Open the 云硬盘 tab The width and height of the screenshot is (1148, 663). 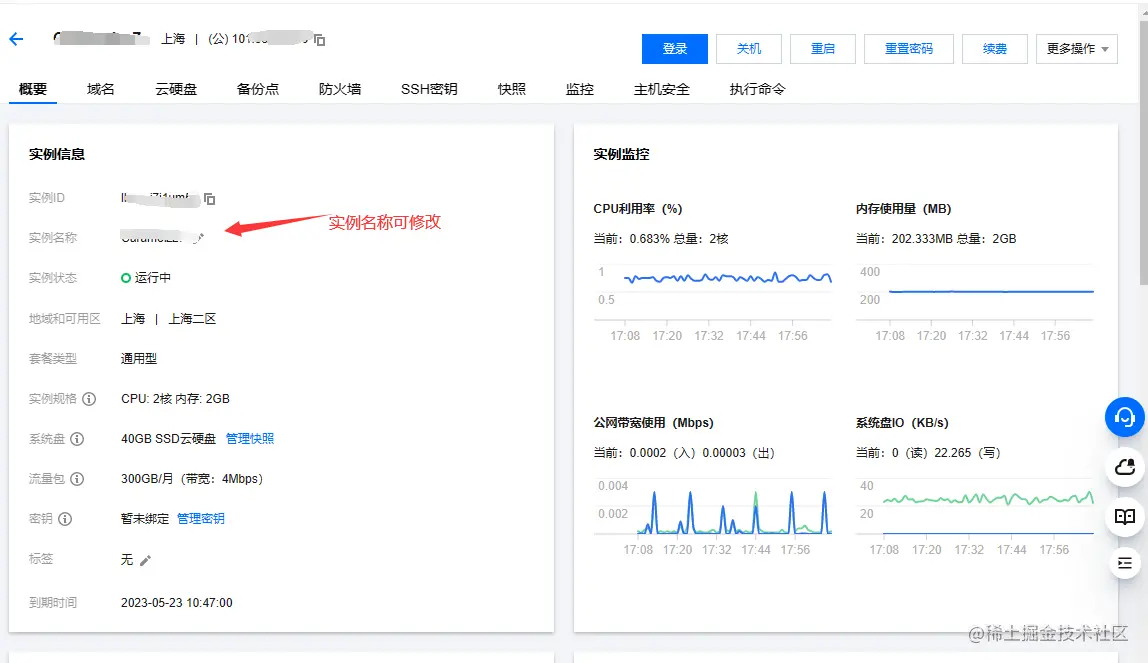tap(176, 89)
